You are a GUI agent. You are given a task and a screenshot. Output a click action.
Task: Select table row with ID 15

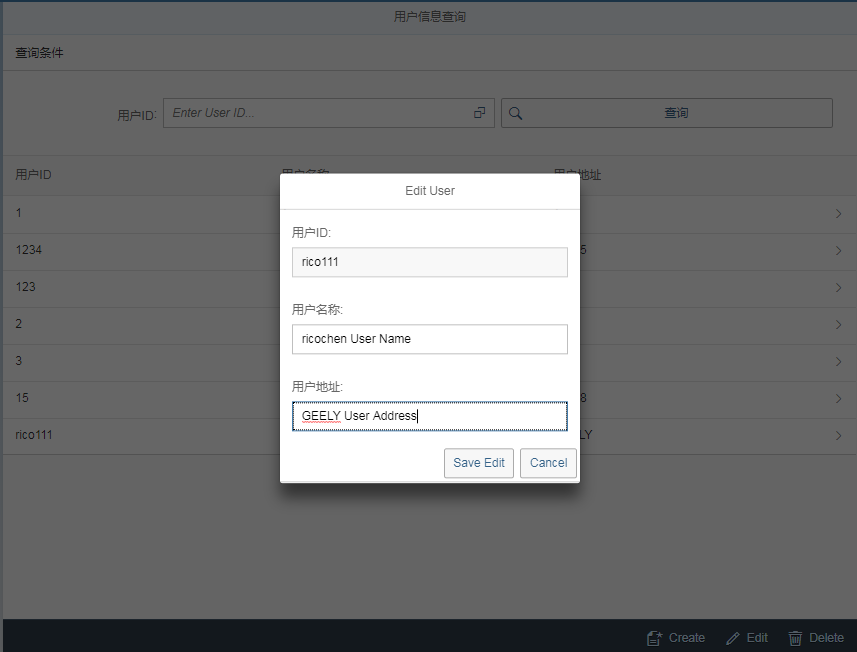[x=430, y=398]
